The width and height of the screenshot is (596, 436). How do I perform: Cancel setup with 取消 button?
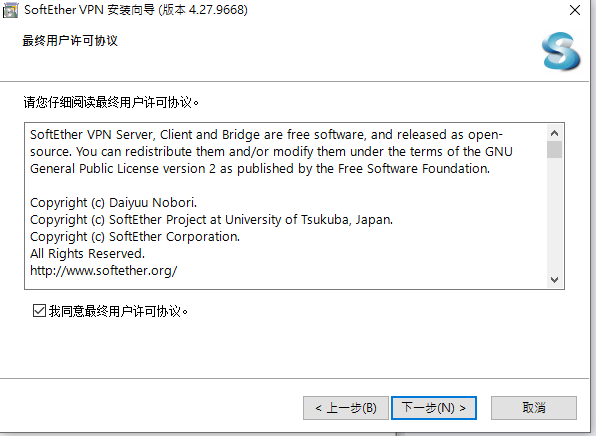534,408
